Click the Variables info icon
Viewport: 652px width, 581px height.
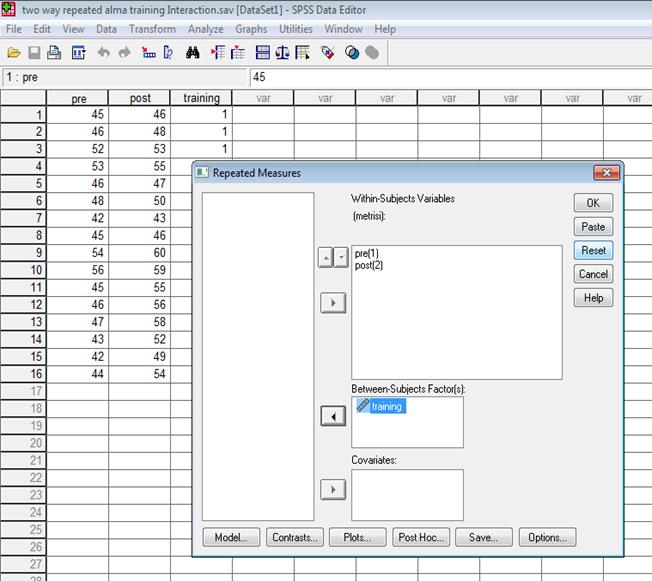pos(168,53)
